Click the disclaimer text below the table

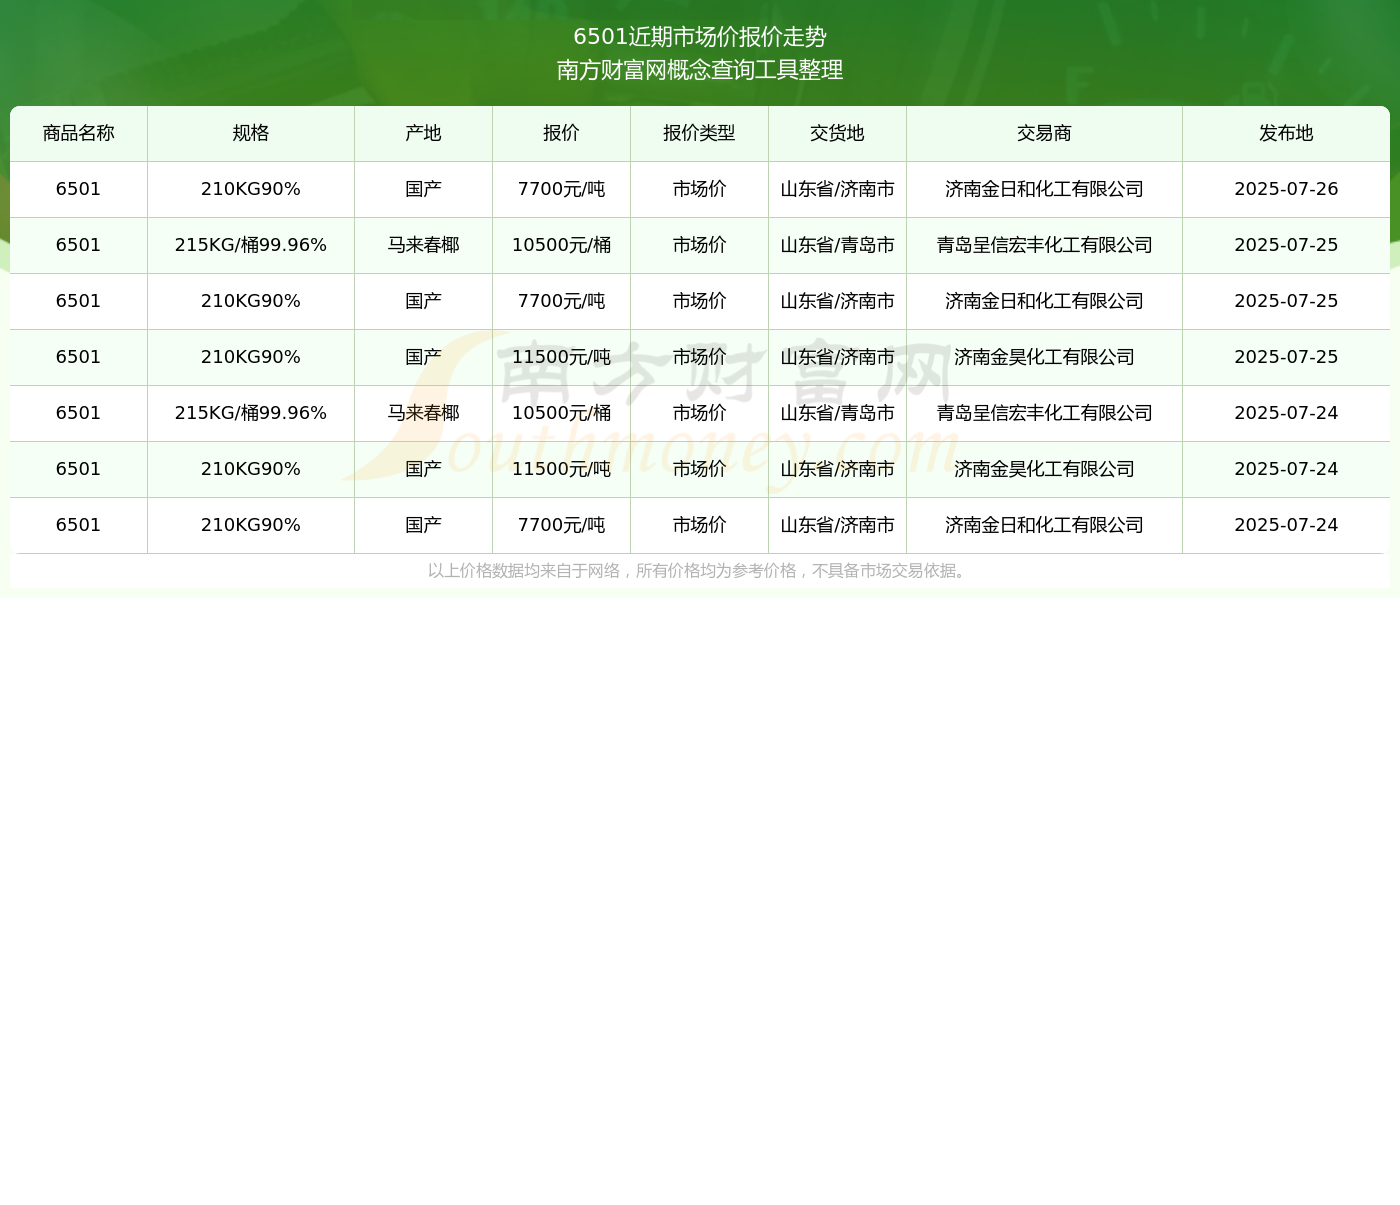pyautogui.click(x=700, y=571)
